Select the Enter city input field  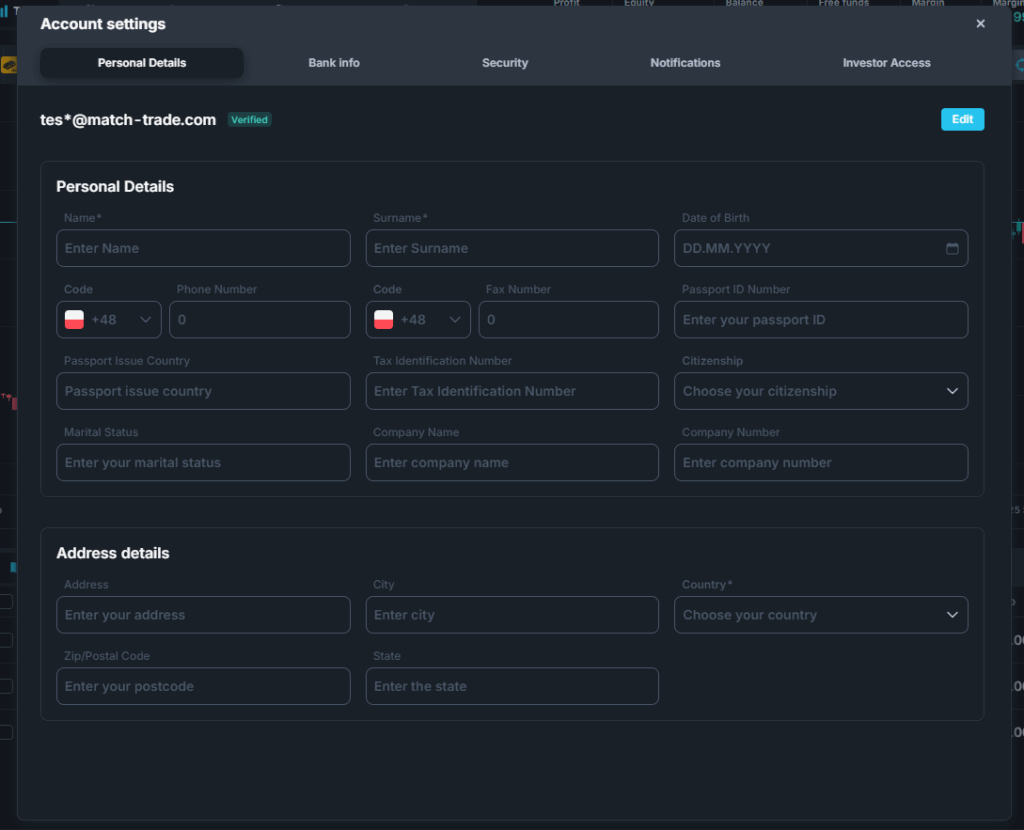click(x=512, y=615)
